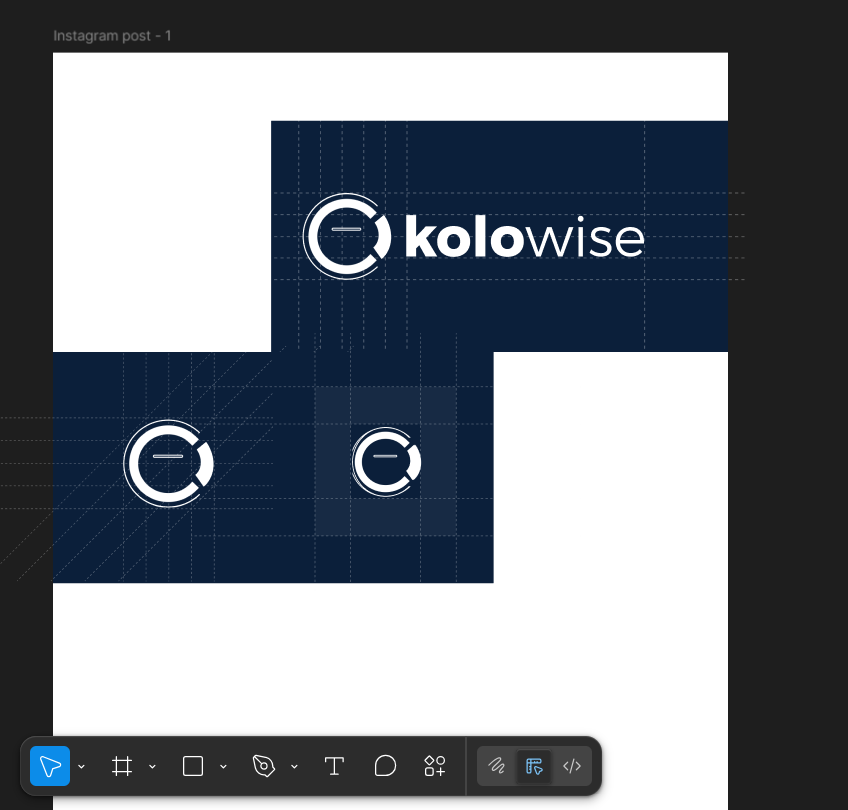Select the lower-left circular logo mark
Viewport: 848px width, 810px height.
169,463
